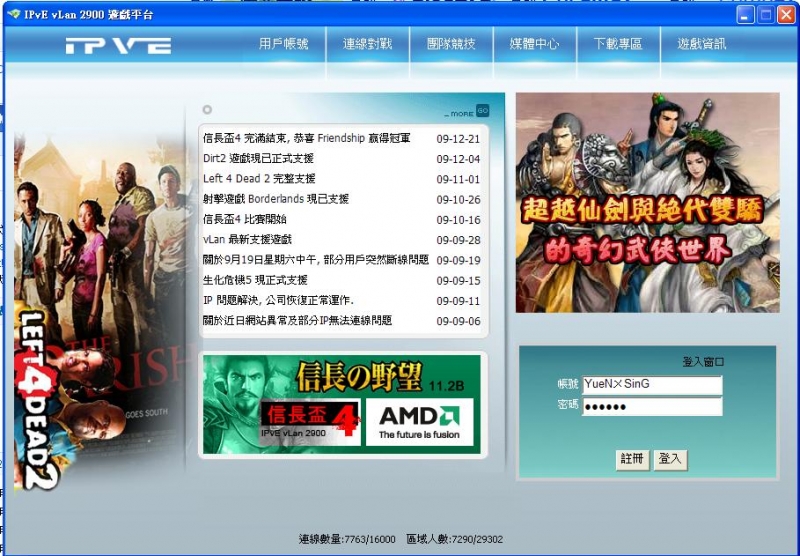Click the title bar app icon
This screenshot has width=800, height=556.
pyautogui.click(x=14, y=14)
